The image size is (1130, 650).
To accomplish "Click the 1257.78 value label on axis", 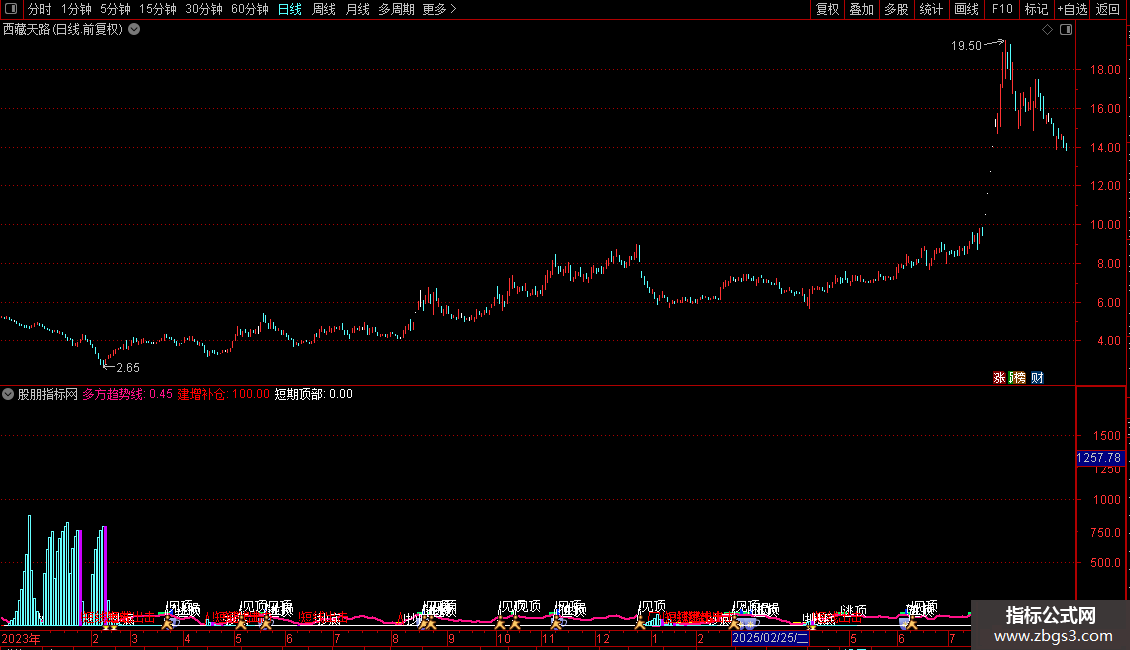I will [x=1099, y=458].
